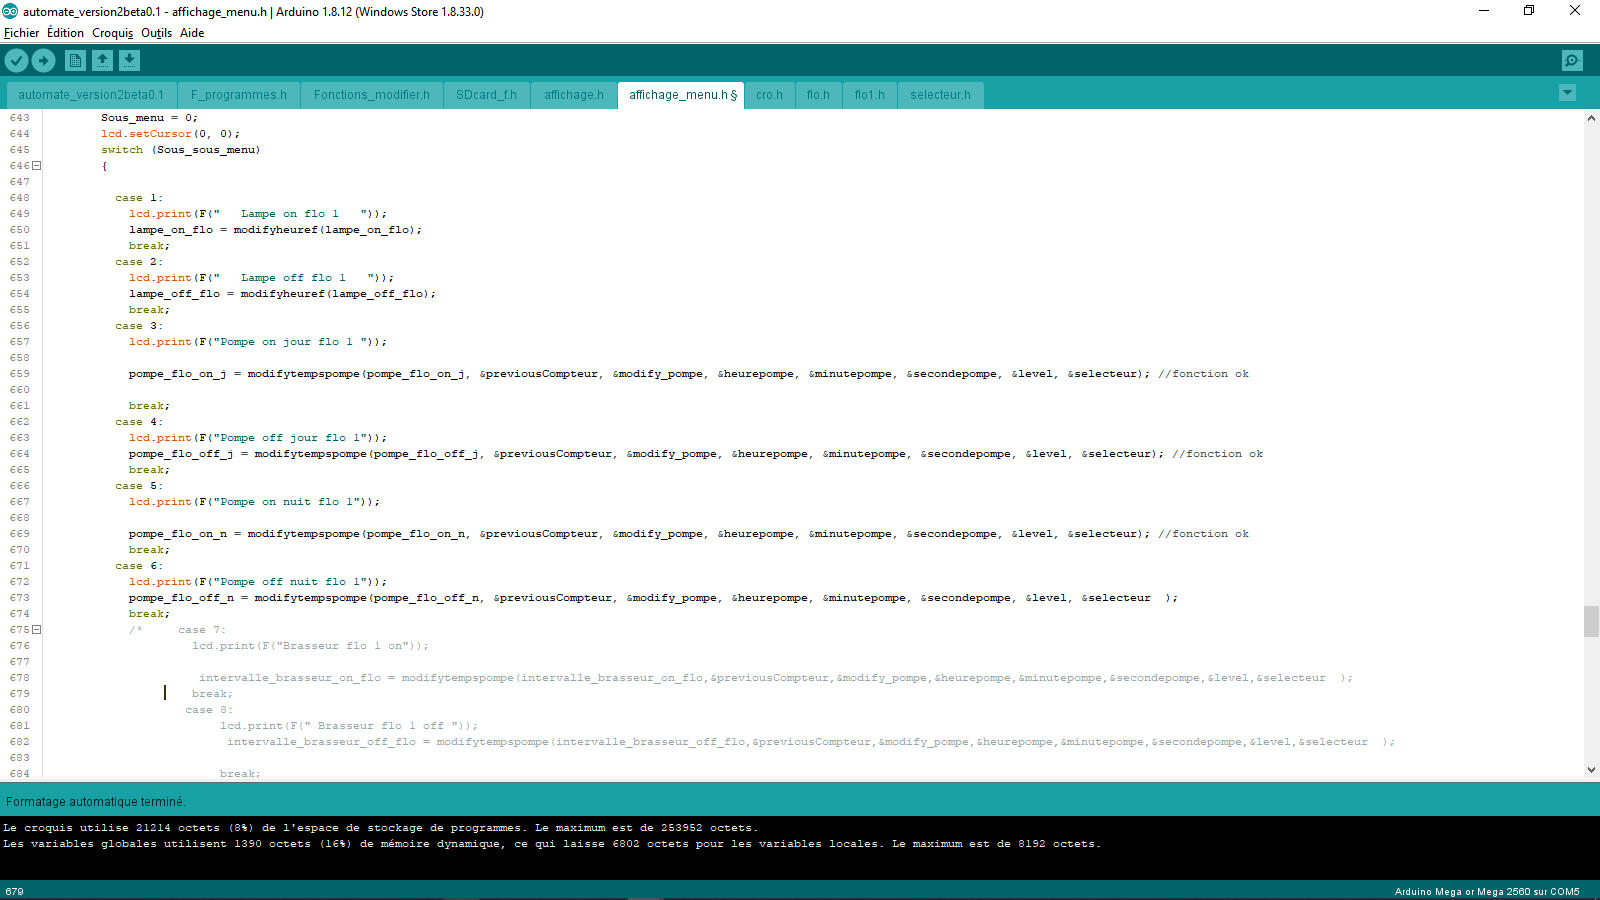Open the Serial Monitor magnifier icon
1600x900 pixels.
(1572, 61)
